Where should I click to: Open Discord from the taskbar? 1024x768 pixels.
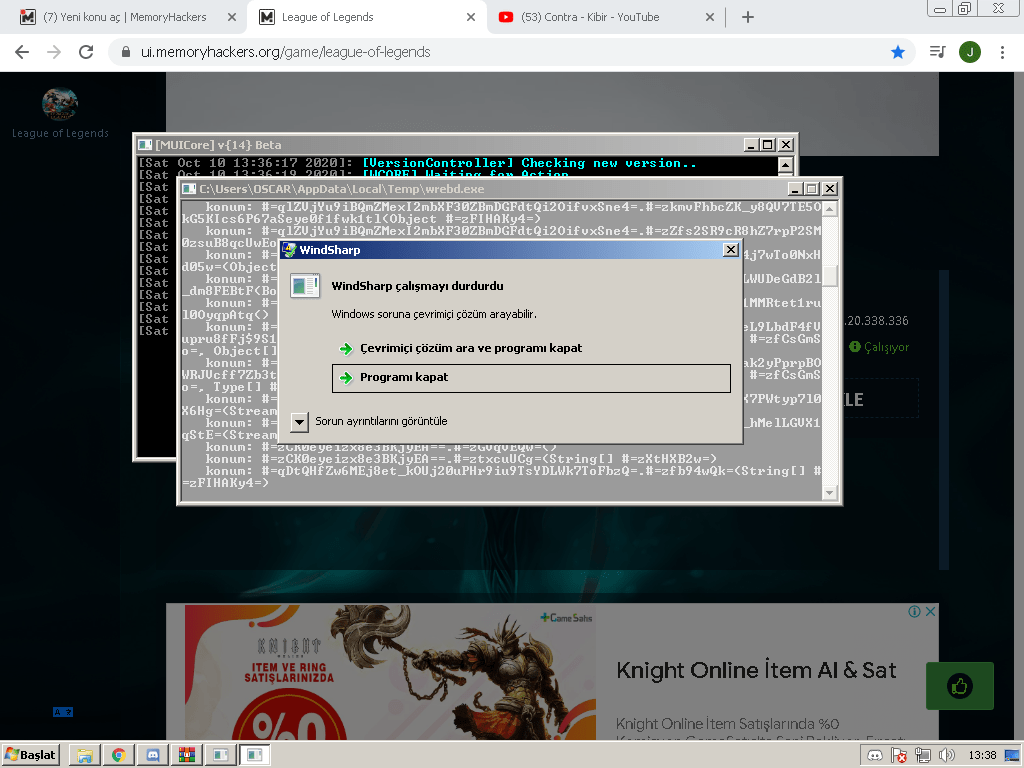(x=152, y=755)
